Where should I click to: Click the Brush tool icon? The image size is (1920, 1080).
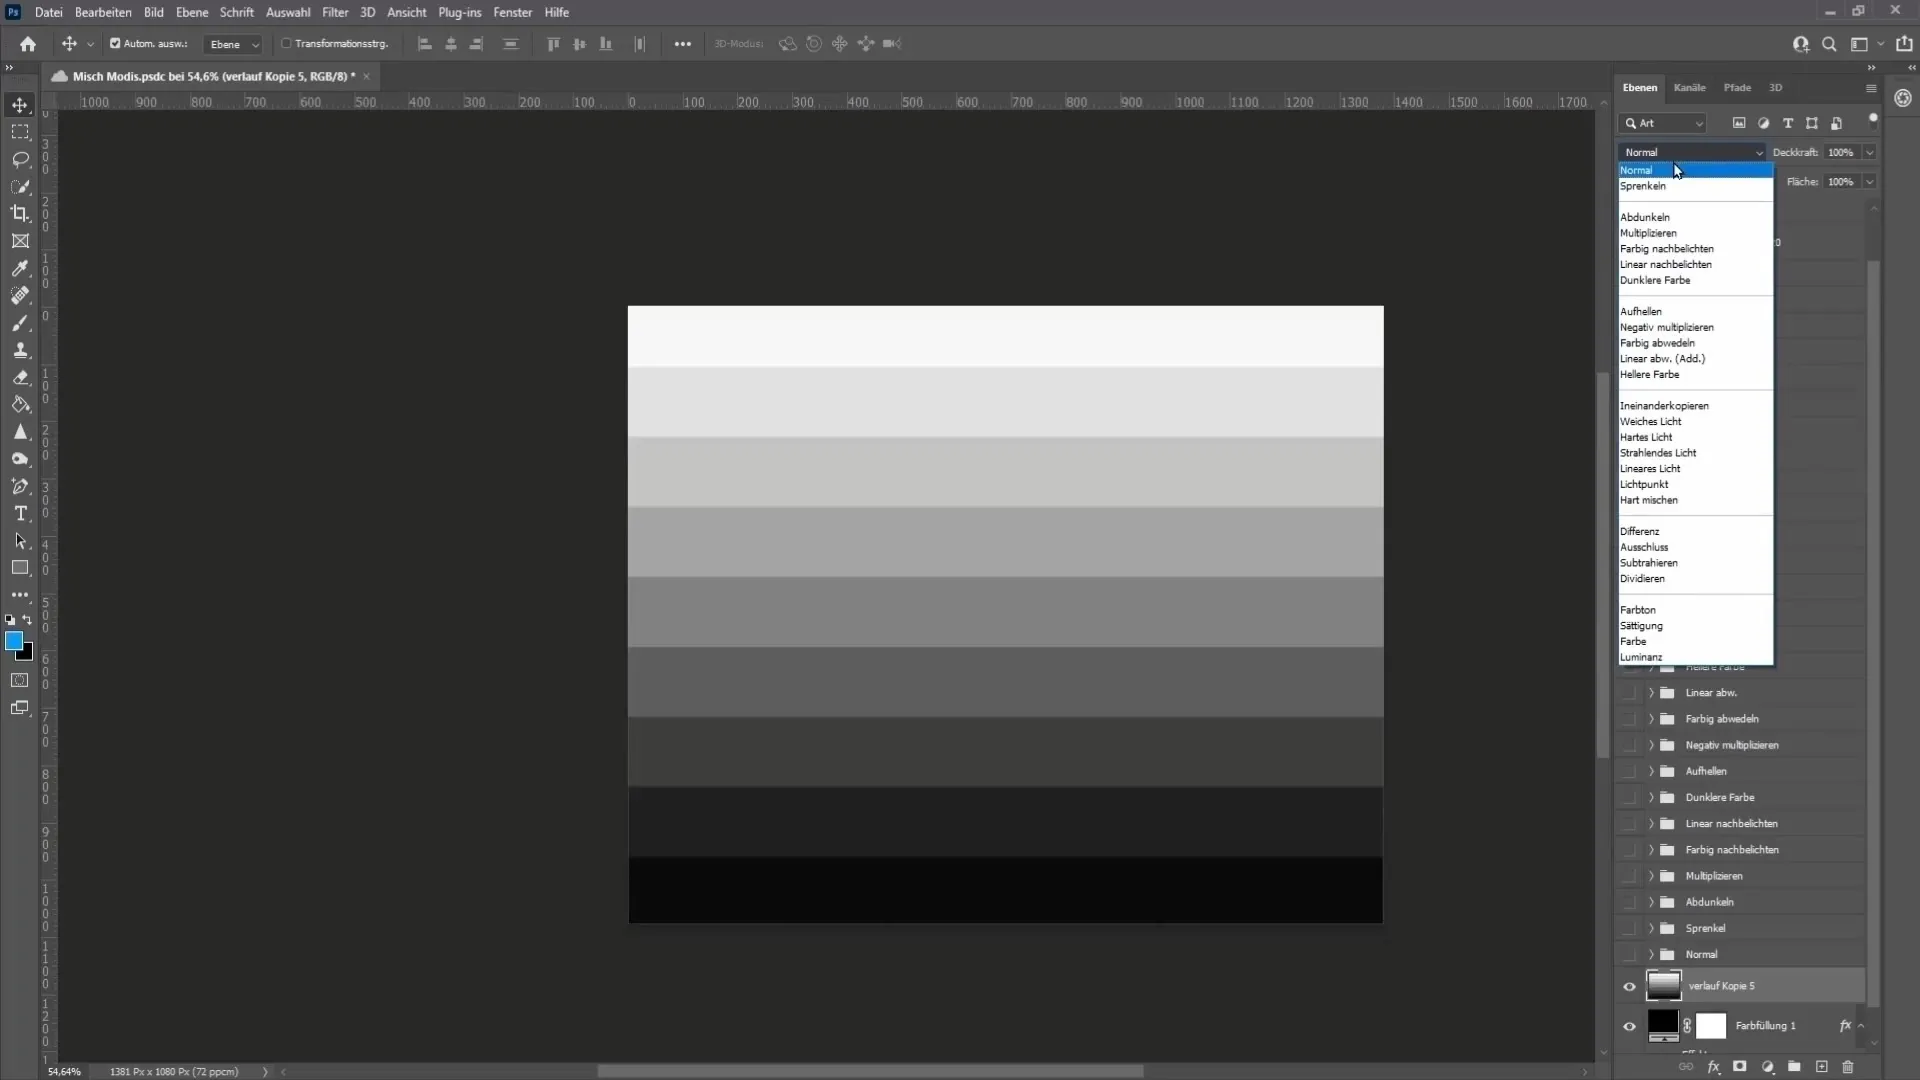coord(20,323)
